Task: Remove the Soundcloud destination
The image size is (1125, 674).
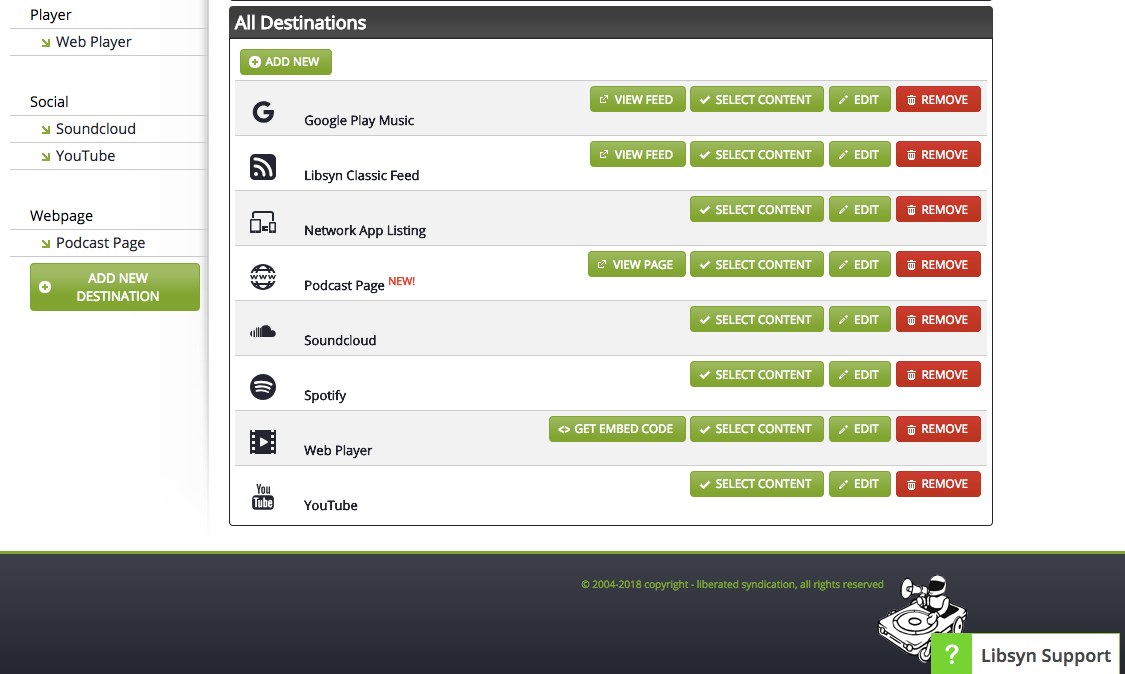Action: tap(938, 319)
